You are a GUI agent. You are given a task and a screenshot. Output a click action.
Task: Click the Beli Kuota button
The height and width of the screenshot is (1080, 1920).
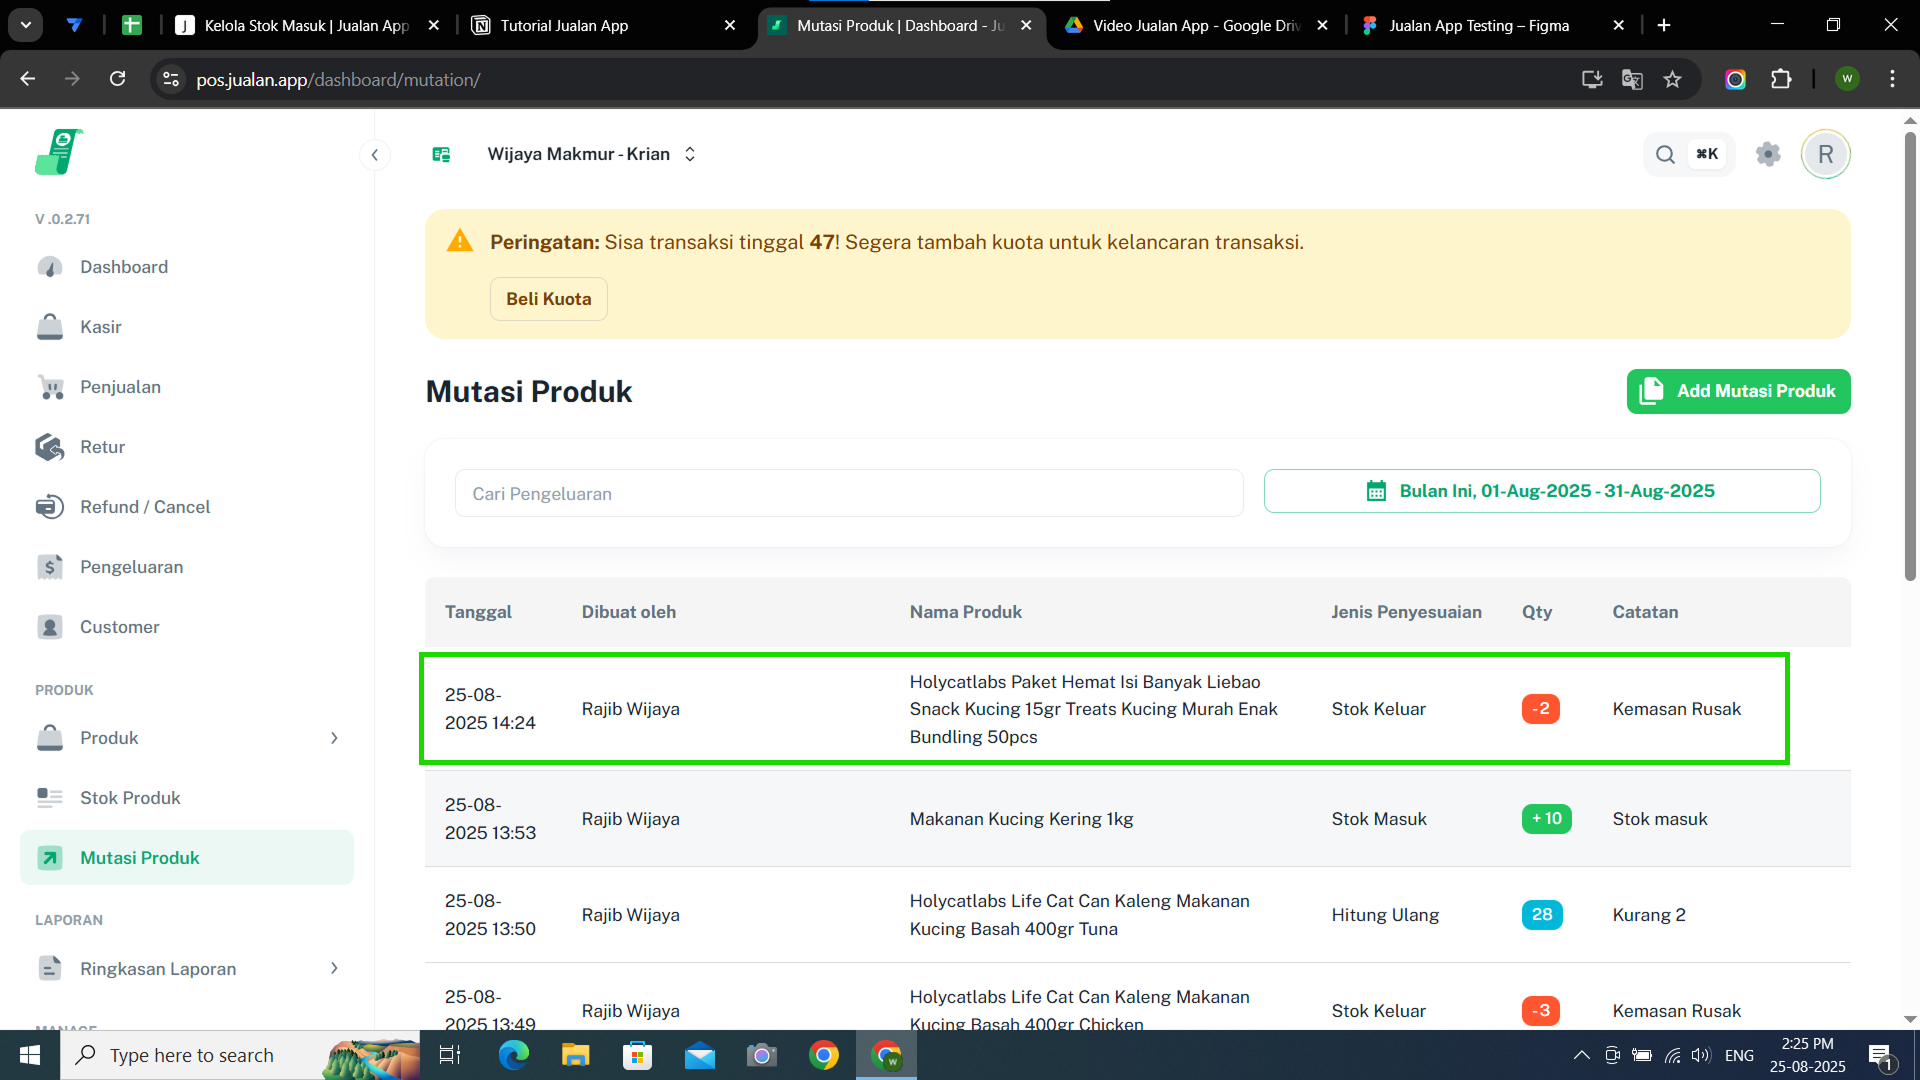point(548,299)
